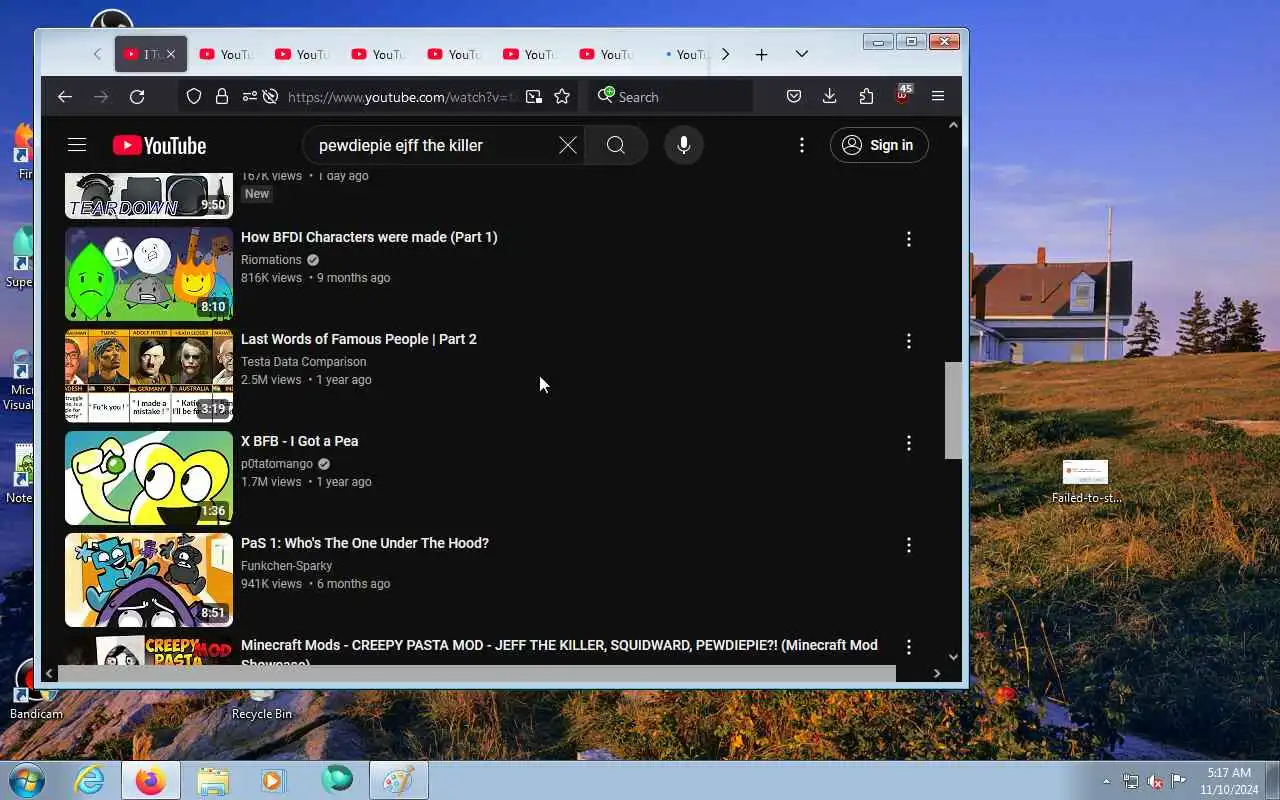
Task: Visit the Funkchen-Sparky channel
Action: 286,566
